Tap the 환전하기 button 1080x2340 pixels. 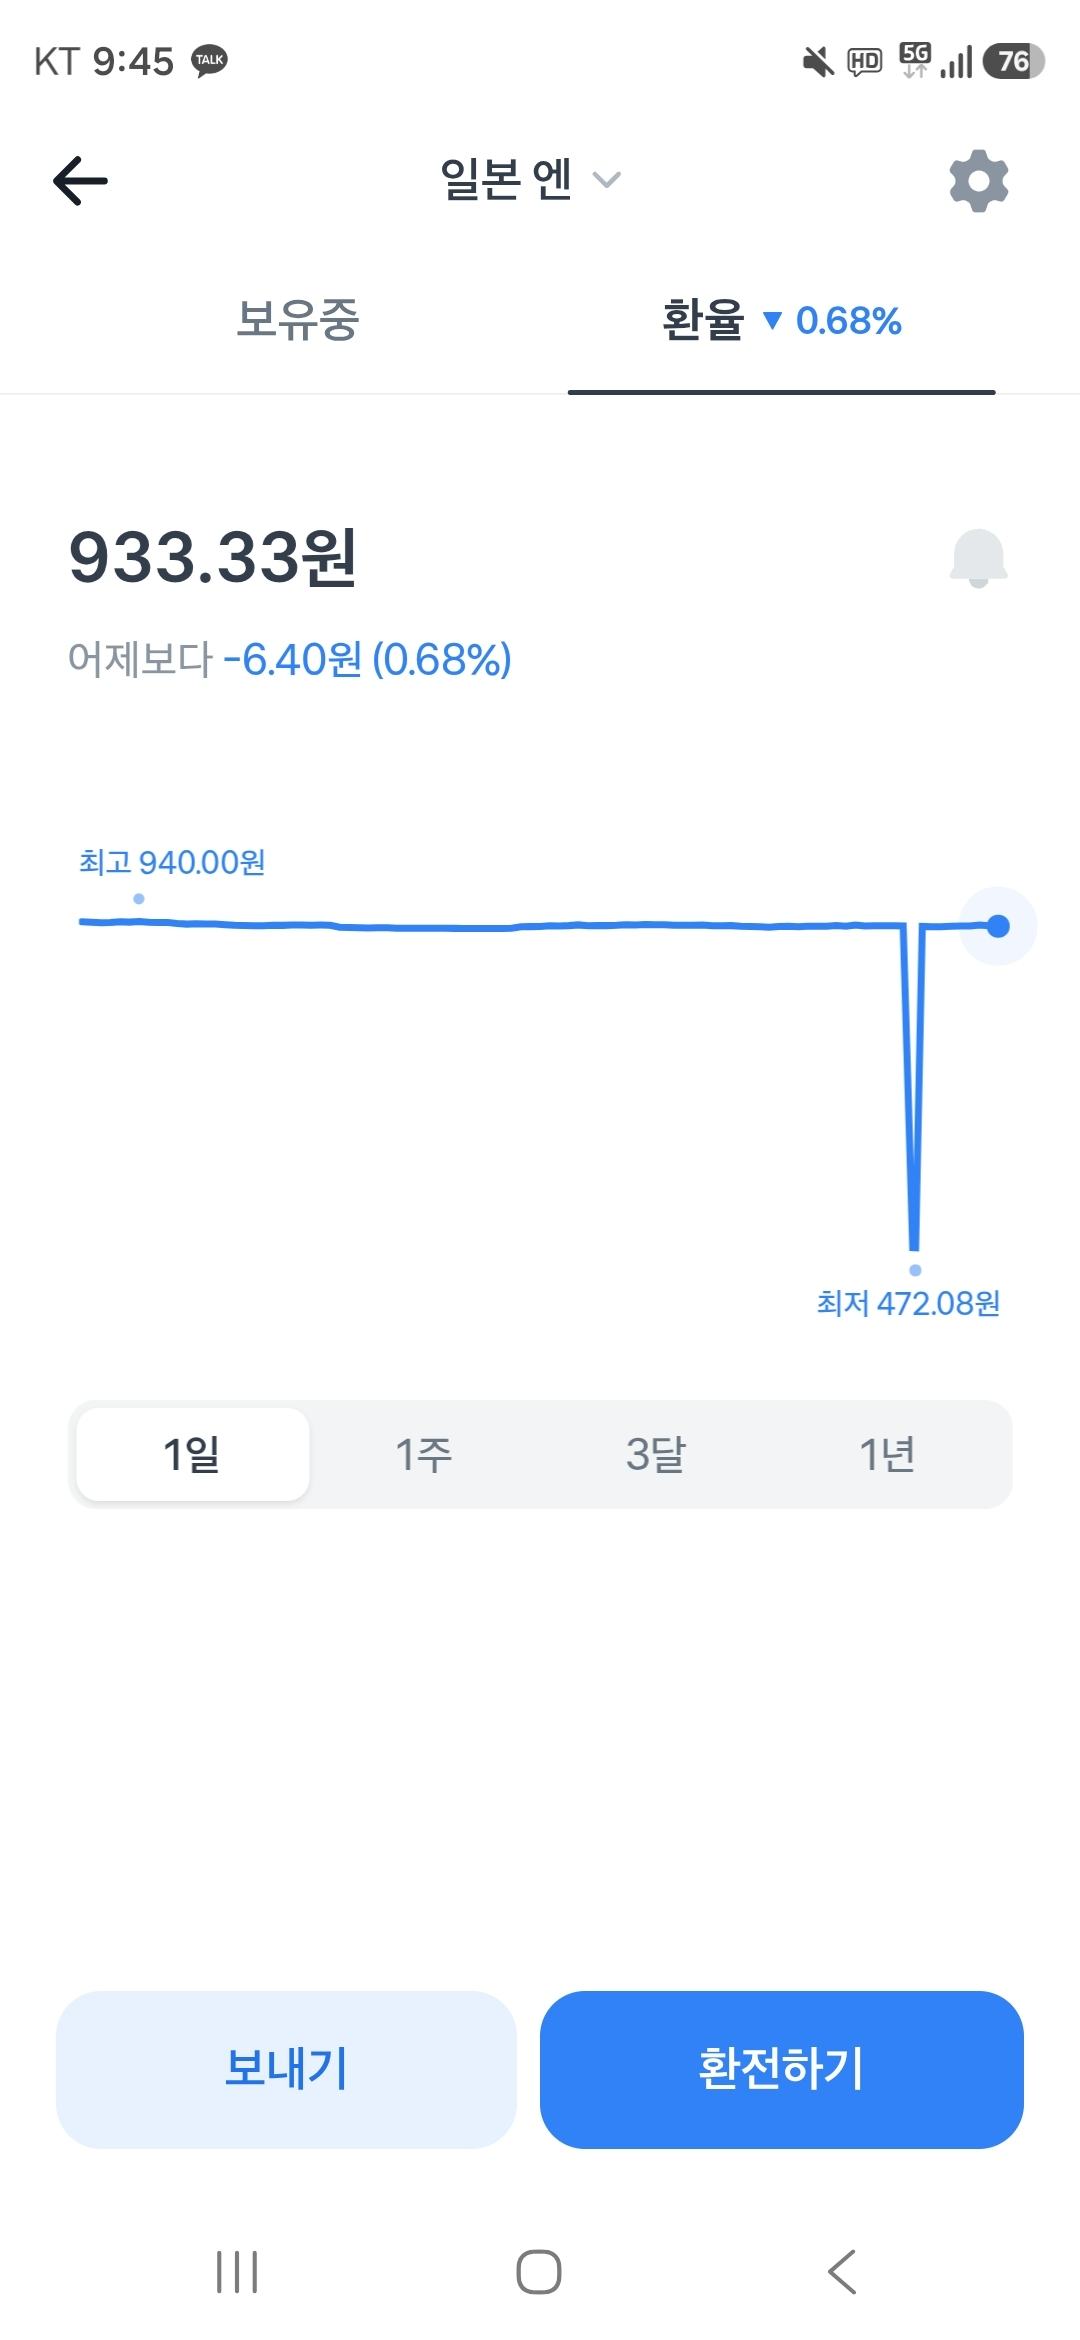click(x=781, y=2069)
